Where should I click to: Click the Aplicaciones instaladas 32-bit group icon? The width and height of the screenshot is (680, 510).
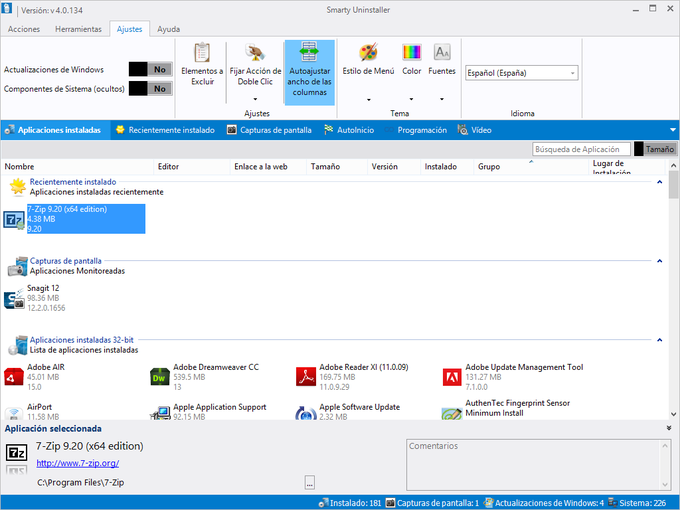click(17, 345)
